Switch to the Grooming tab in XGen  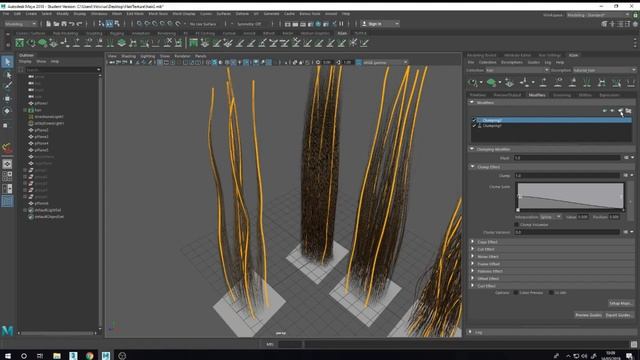click(x=562, y=95)
